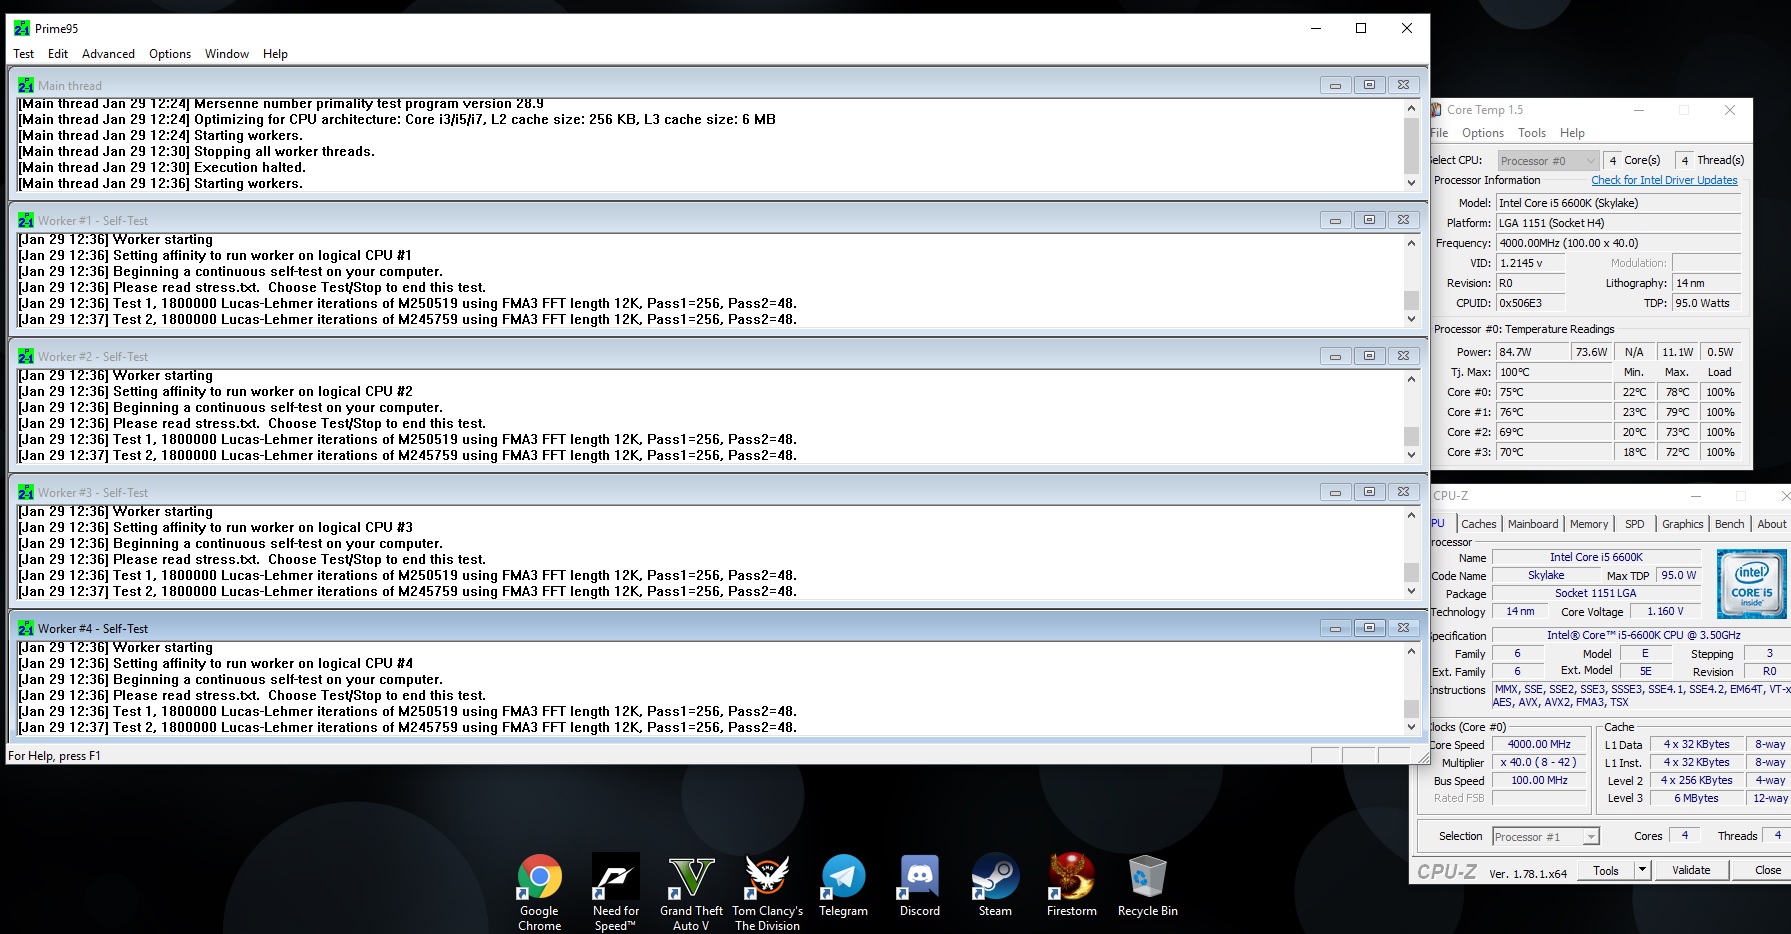Click the Main thread scrollbar down arrow
This screenshot has height=934, width=1791.
tap(1411, 183)
